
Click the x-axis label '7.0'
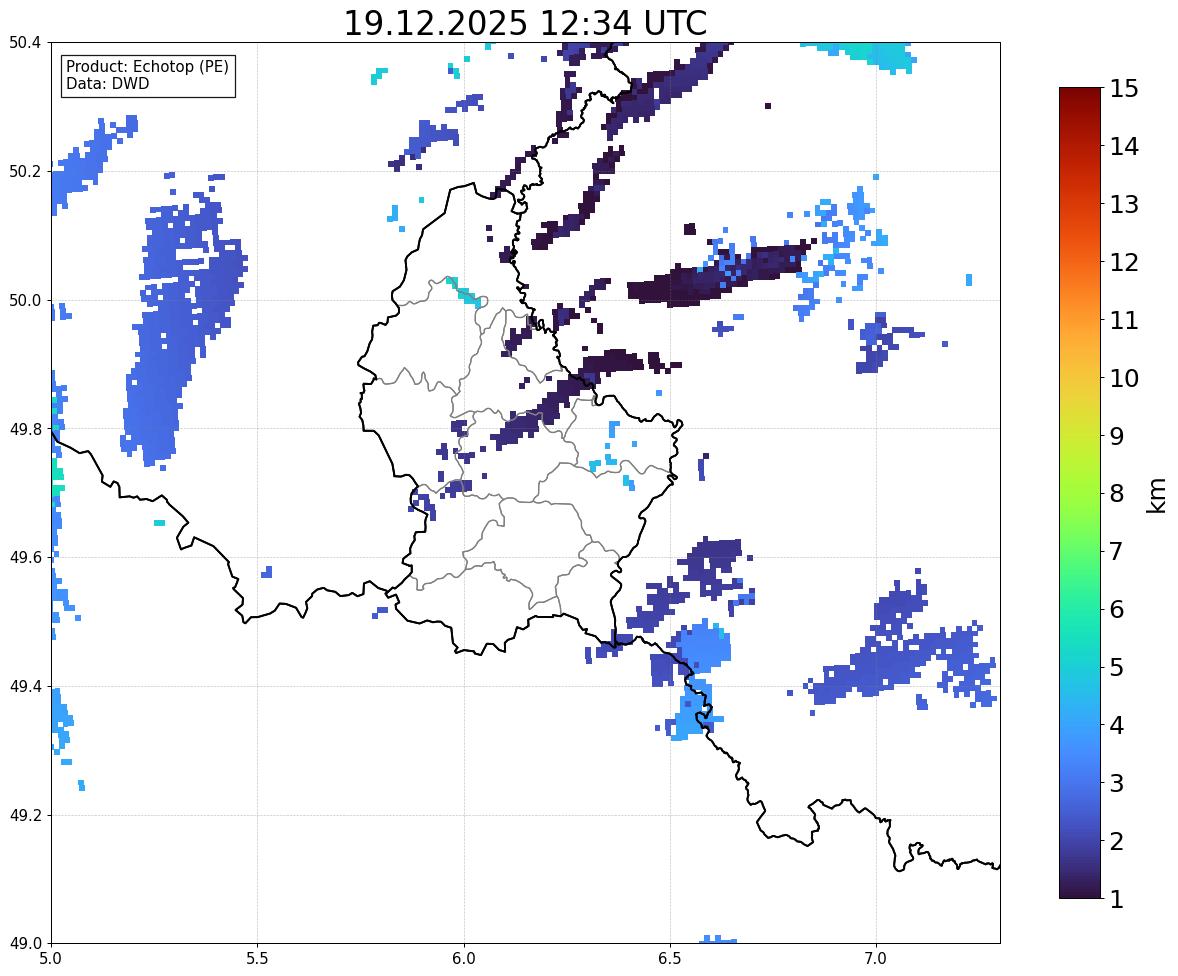point(876,959)
